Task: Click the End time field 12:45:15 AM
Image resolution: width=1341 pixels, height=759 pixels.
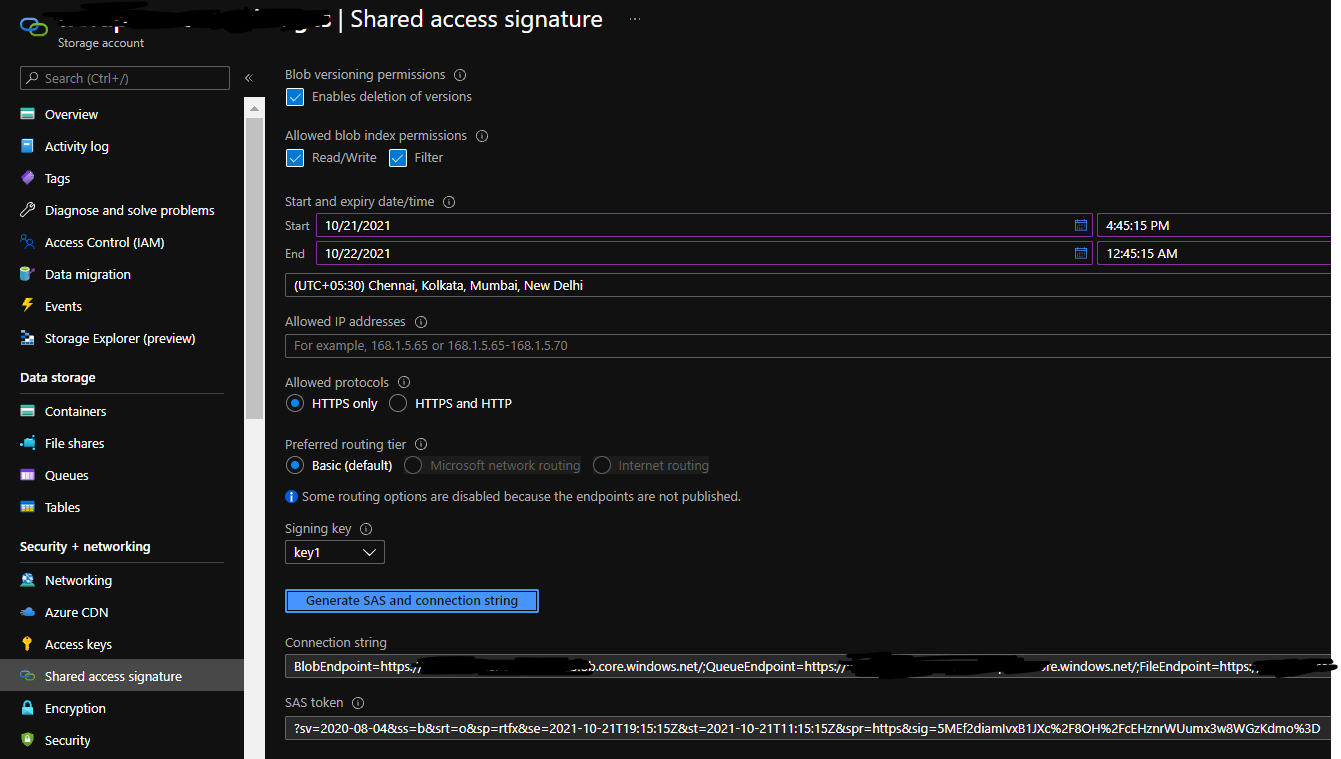Action: [1214, 253]
